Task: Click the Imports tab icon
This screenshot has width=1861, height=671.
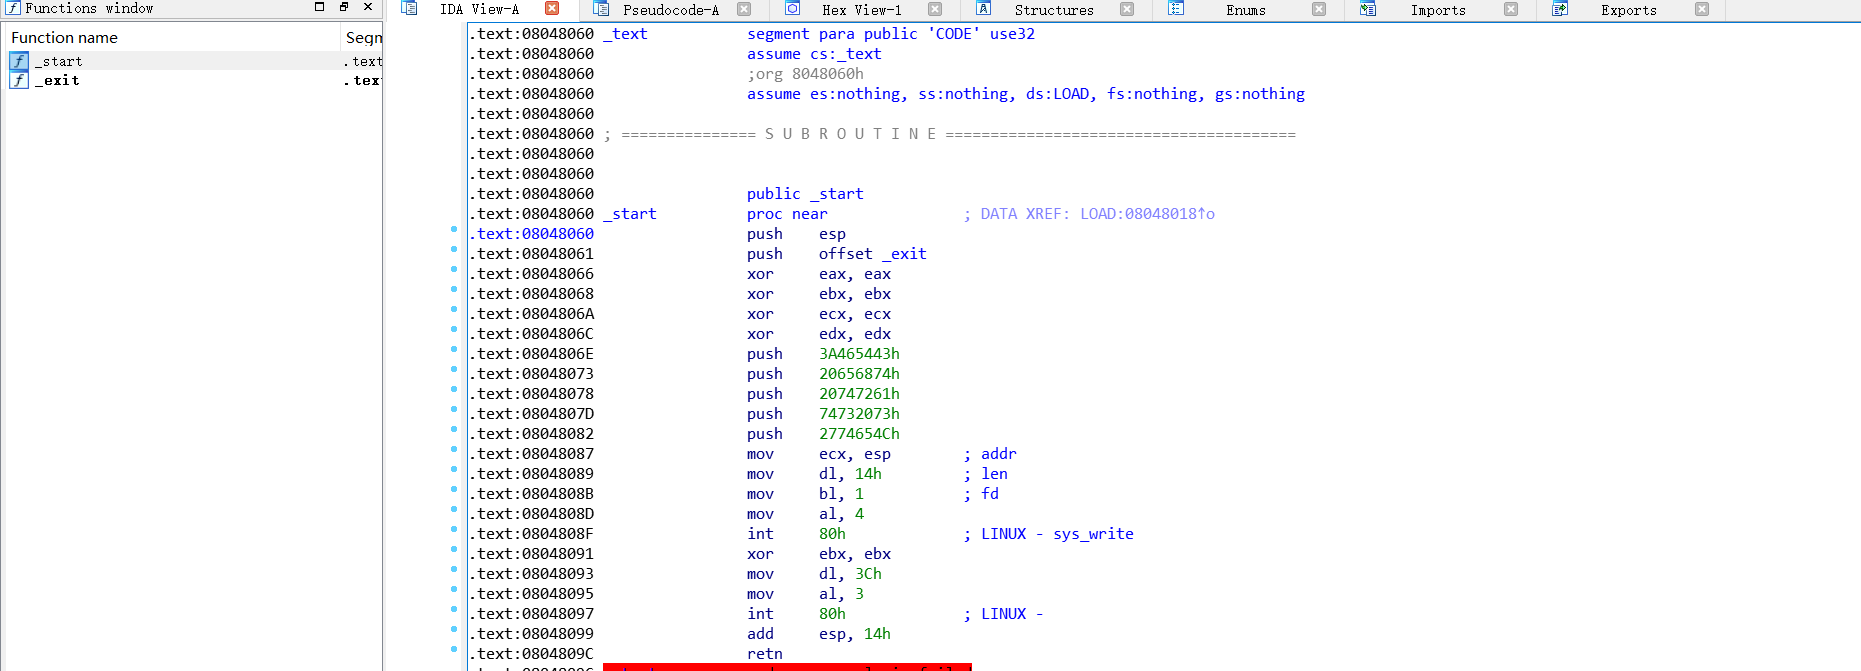Action: tap(1368, 9)
